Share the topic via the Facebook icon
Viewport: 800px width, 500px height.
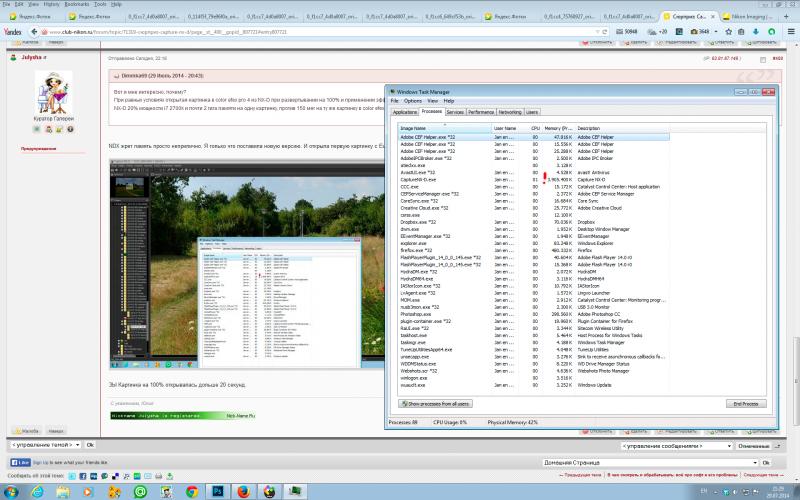(83, 476)
